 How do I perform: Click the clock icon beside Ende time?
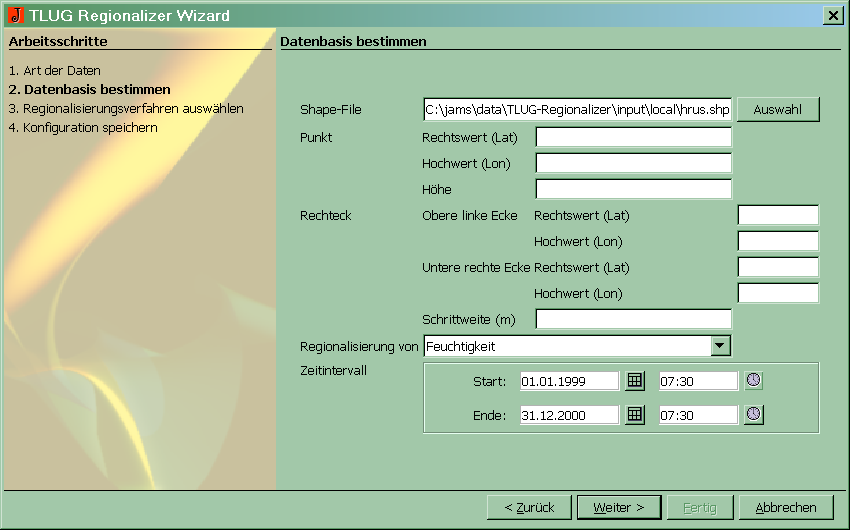coord(753,415)
